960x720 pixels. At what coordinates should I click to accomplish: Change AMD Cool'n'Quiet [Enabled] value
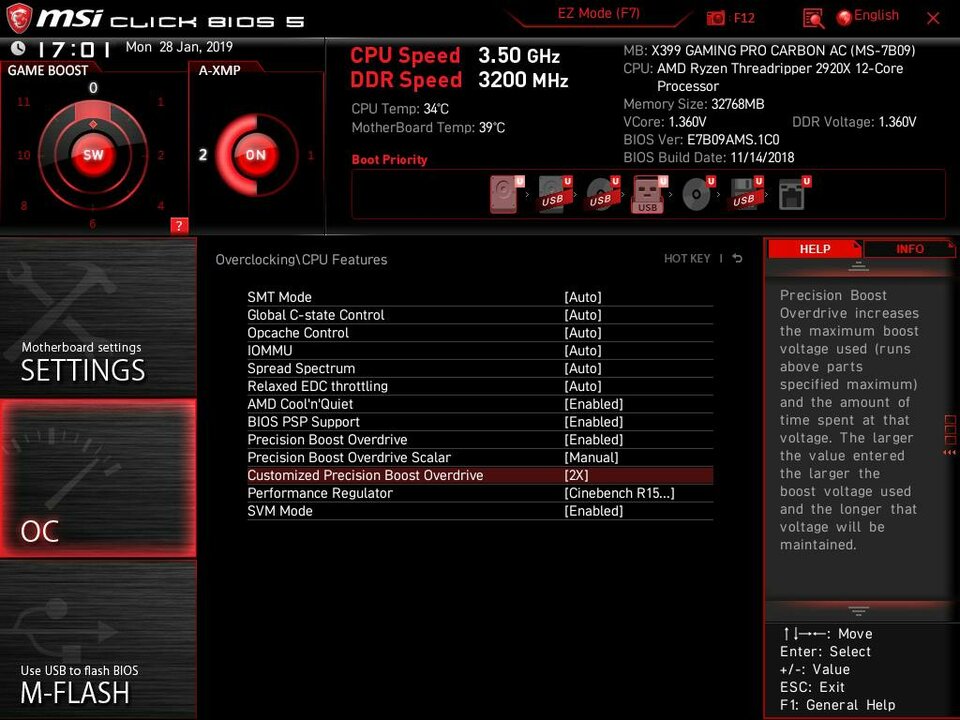click(593, 403)
